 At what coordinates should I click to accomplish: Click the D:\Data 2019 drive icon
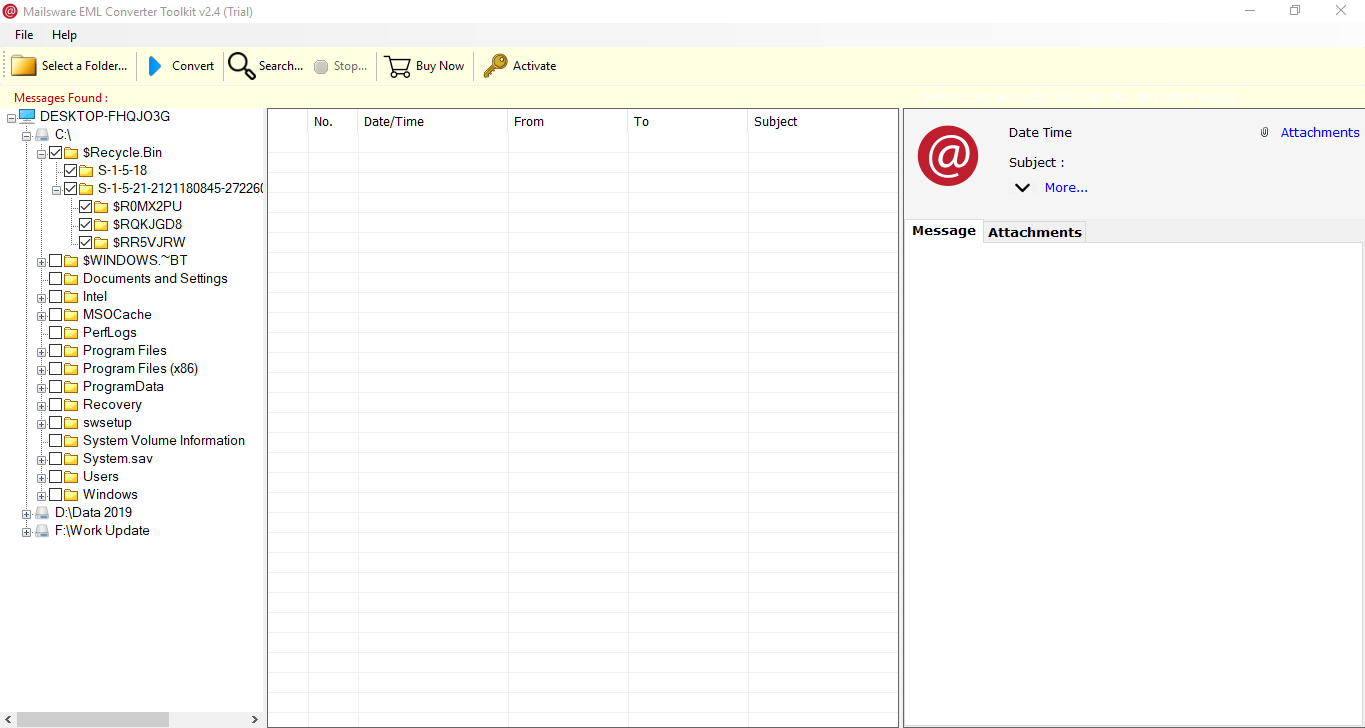click(42, 512)
